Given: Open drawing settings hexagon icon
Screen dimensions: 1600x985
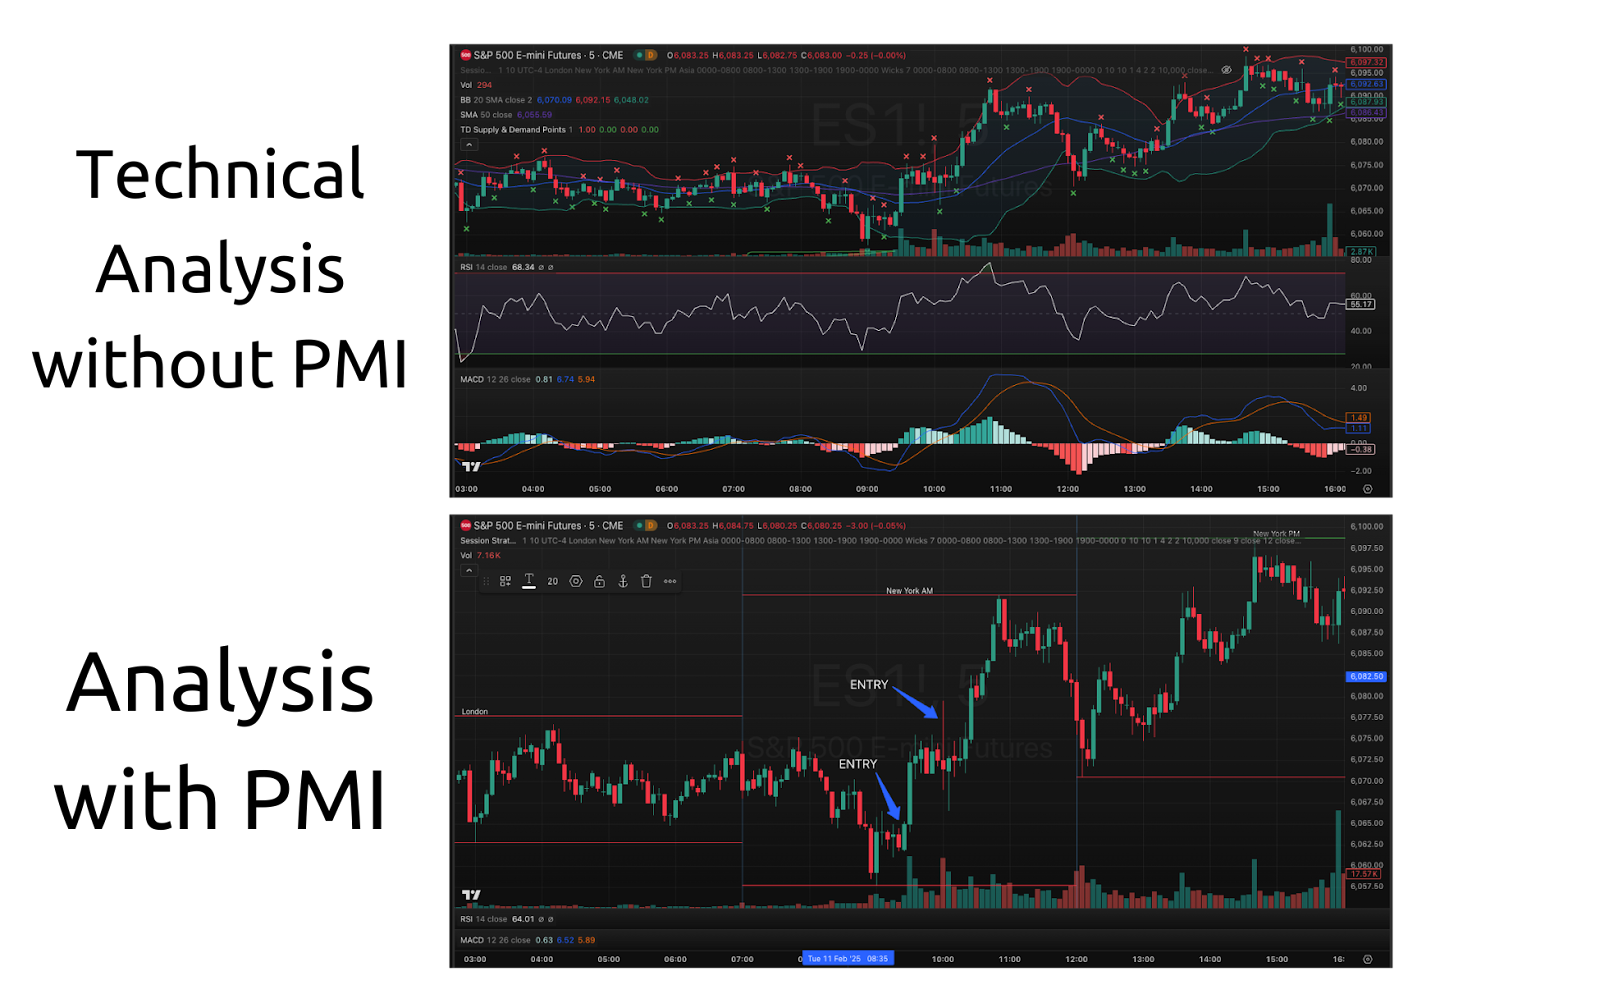Looking at the screenshot, I should [576, 581].
